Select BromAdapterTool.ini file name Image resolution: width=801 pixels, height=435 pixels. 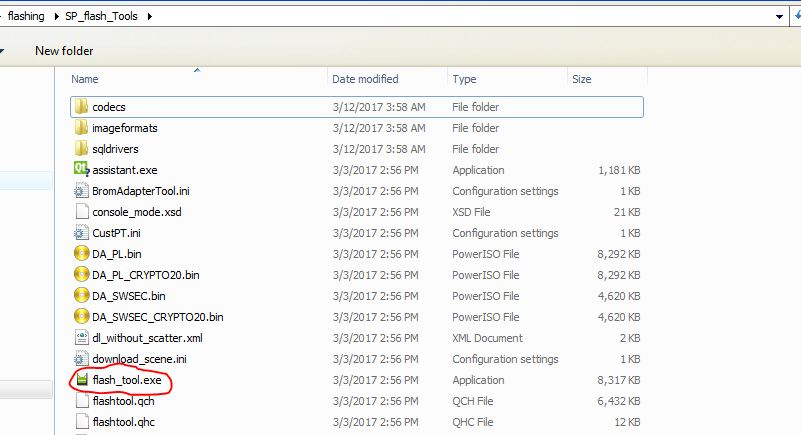click(x=141, y=191)
